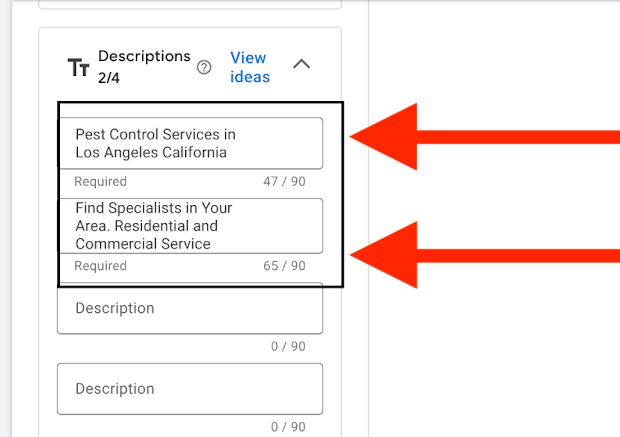This screenshot has height=437, width=620.
Task: Focus the Find Specialists description field
Action: 190,225
